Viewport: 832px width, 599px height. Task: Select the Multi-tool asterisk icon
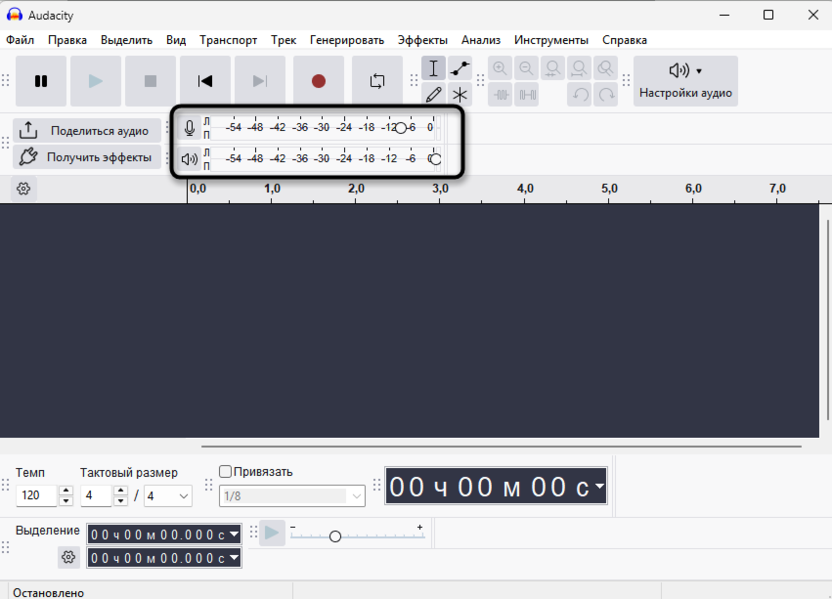click(x=460, y=95)
